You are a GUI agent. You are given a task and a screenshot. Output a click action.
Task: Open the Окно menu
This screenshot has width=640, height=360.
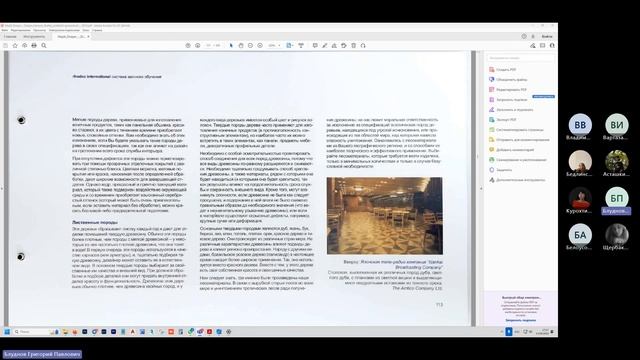pos(86,30)
